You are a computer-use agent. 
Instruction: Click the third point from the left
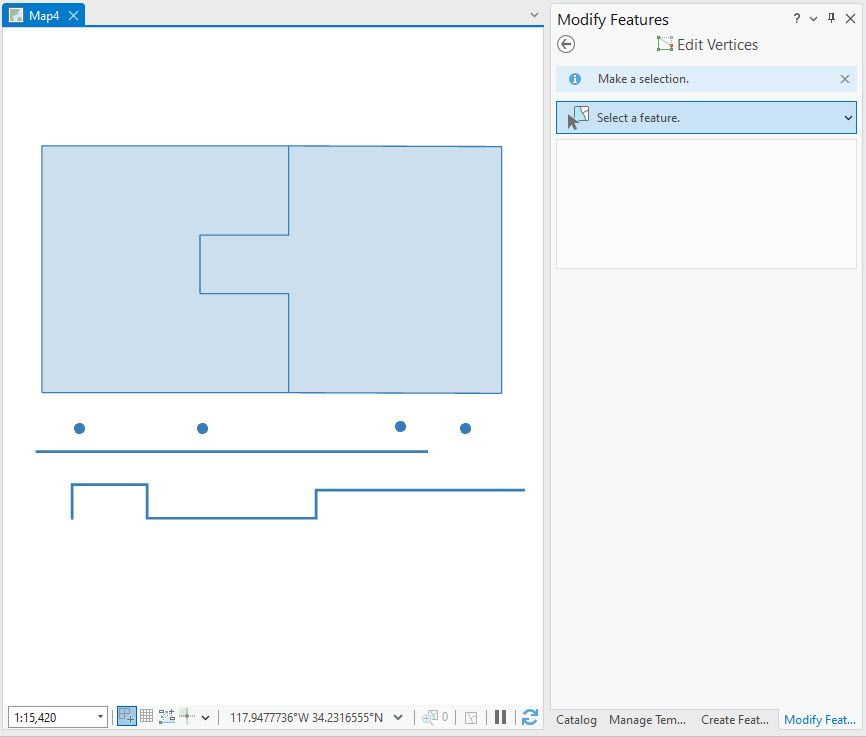[x=400, y=427]
